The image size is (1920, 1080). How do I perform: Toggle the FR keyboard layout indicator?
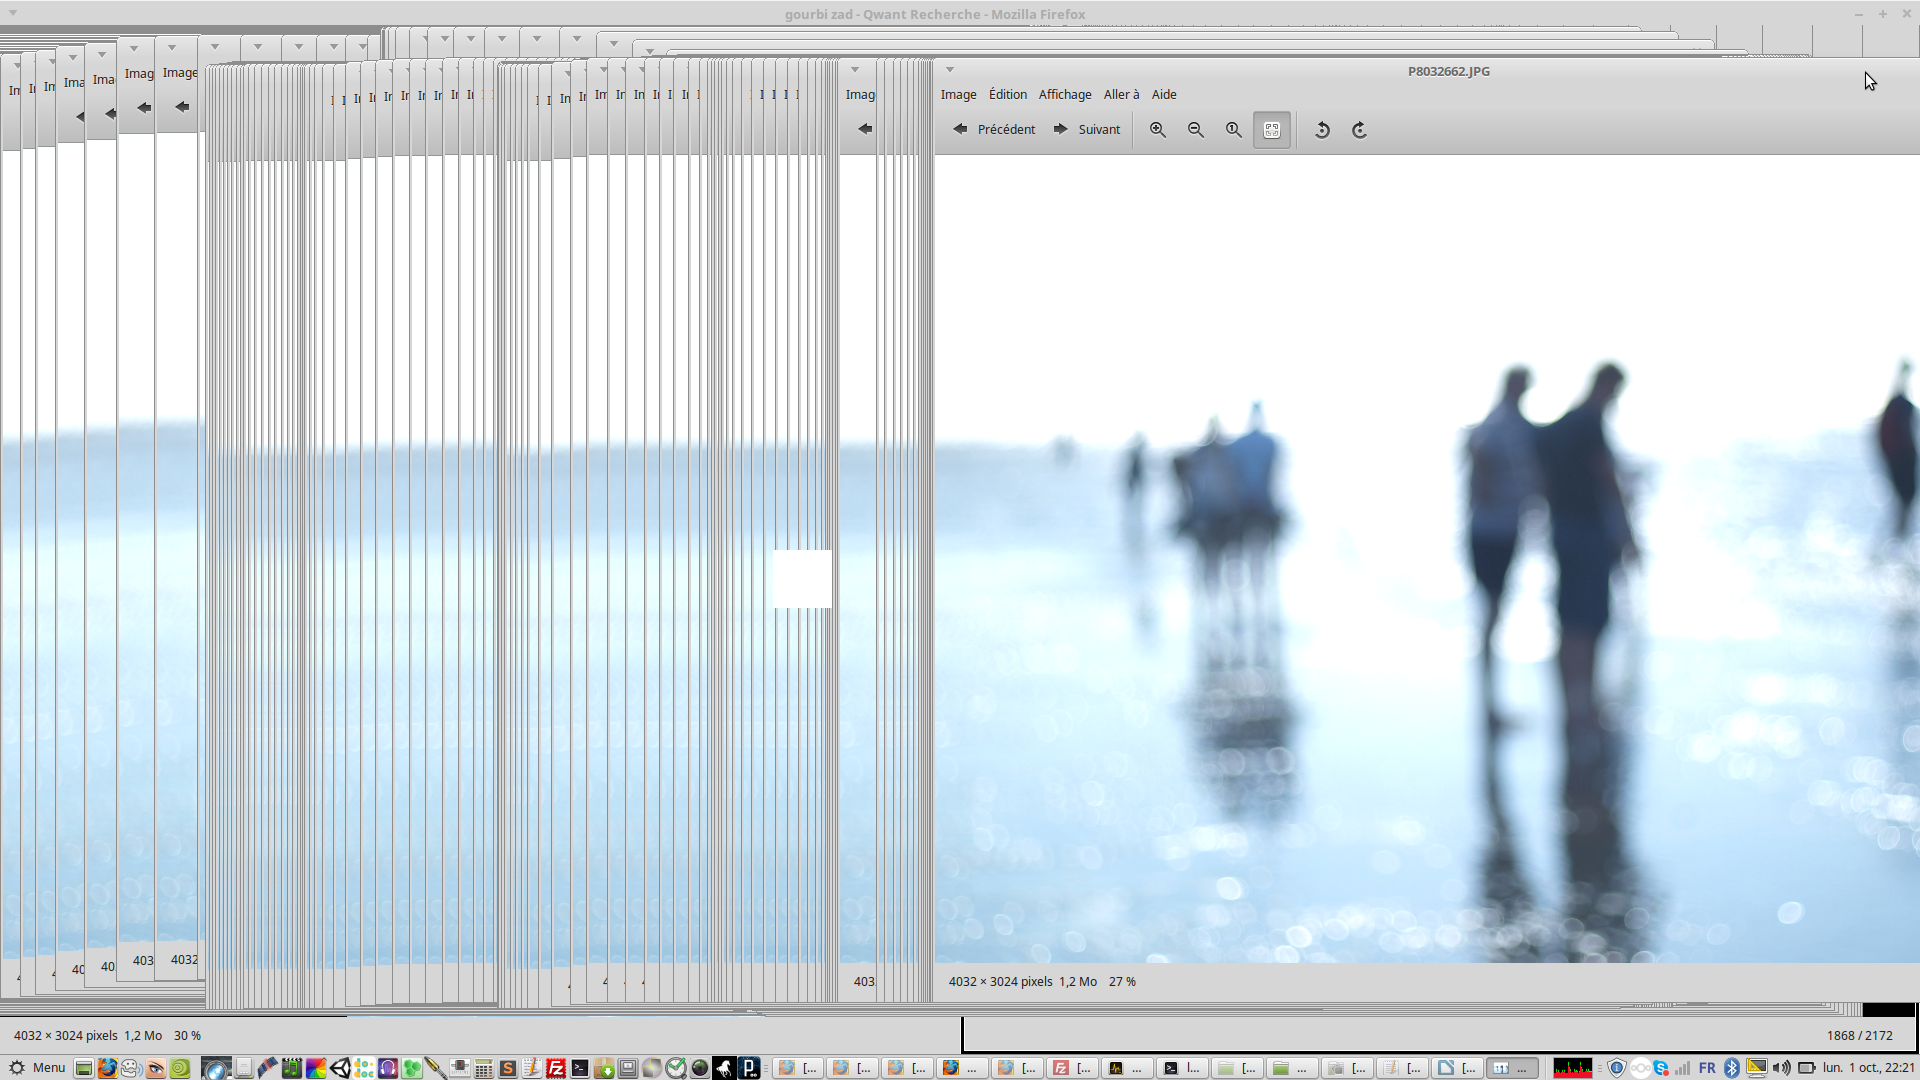pos(1707,1068)
